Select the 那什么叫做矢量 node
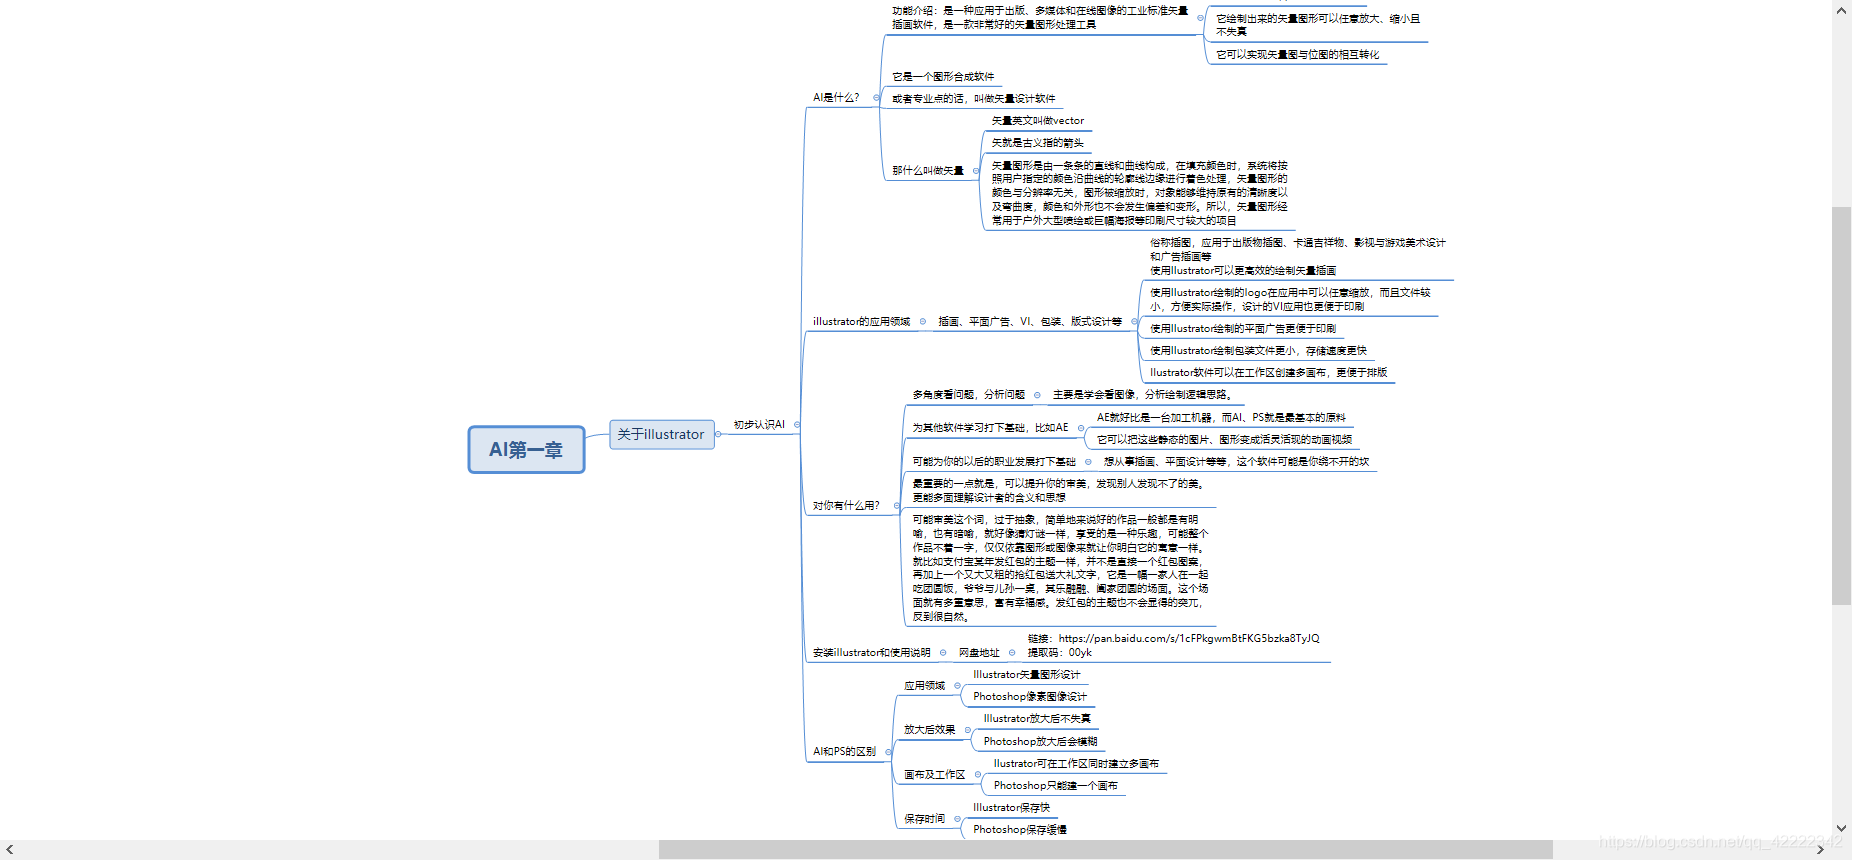 (x=928, y=171)
